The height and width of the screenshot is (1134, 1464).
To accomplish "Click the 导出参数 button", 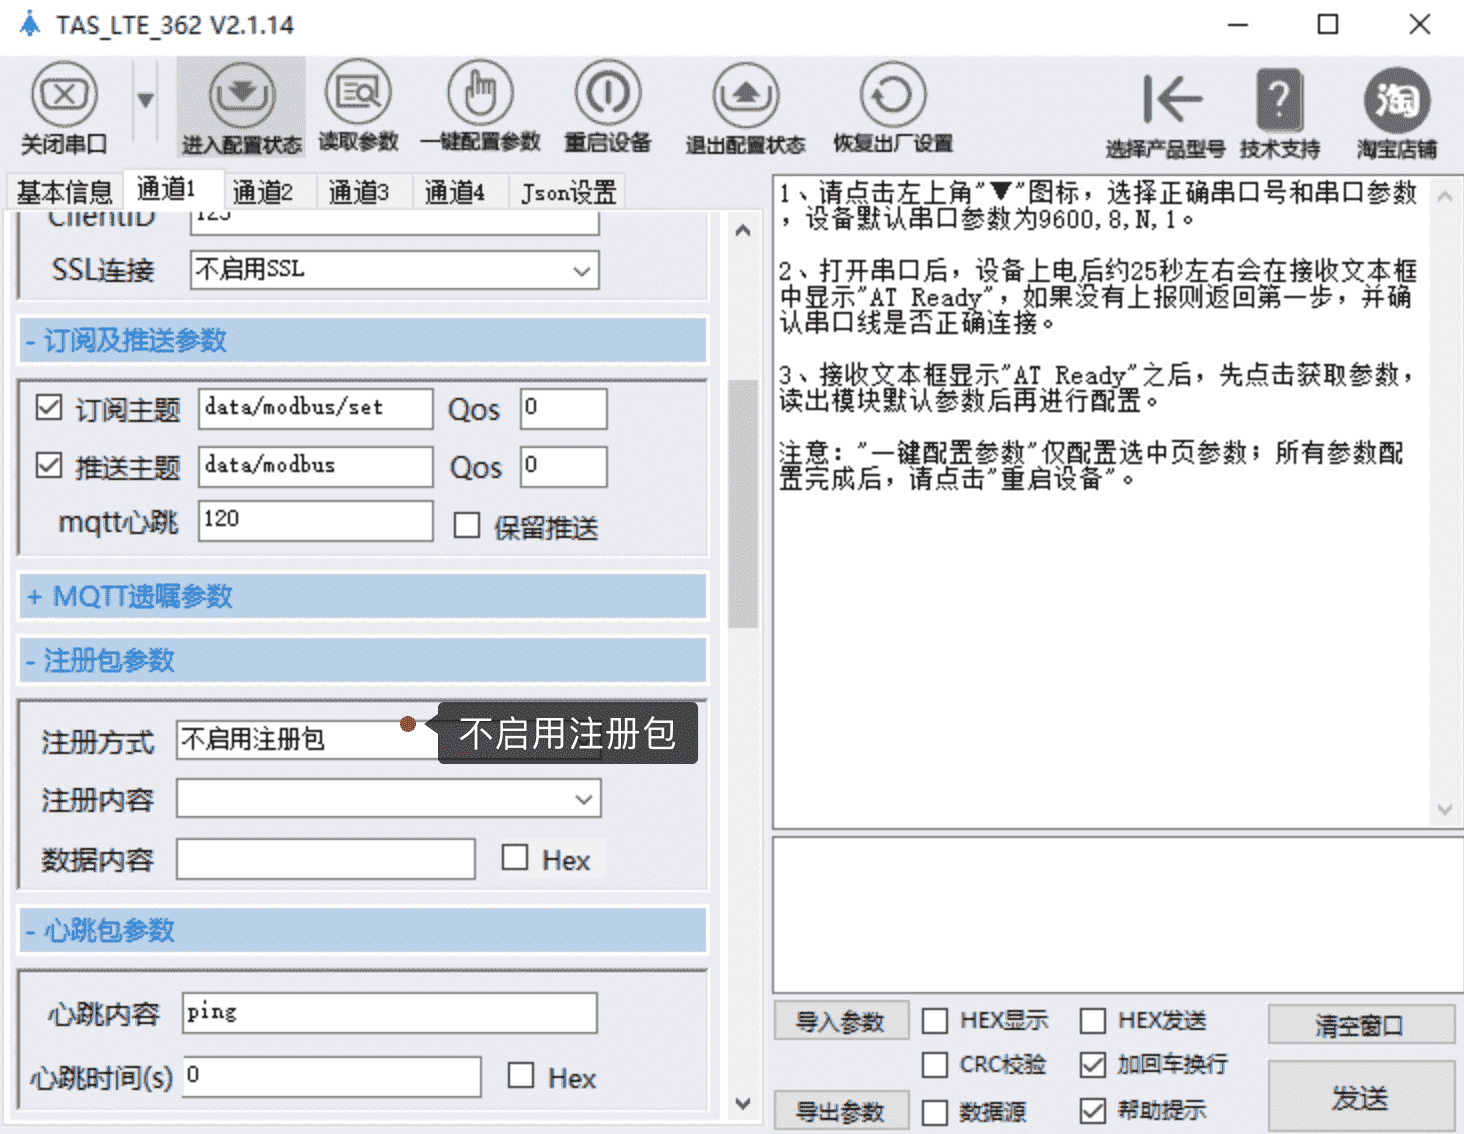I will [x=841, y=1111].
